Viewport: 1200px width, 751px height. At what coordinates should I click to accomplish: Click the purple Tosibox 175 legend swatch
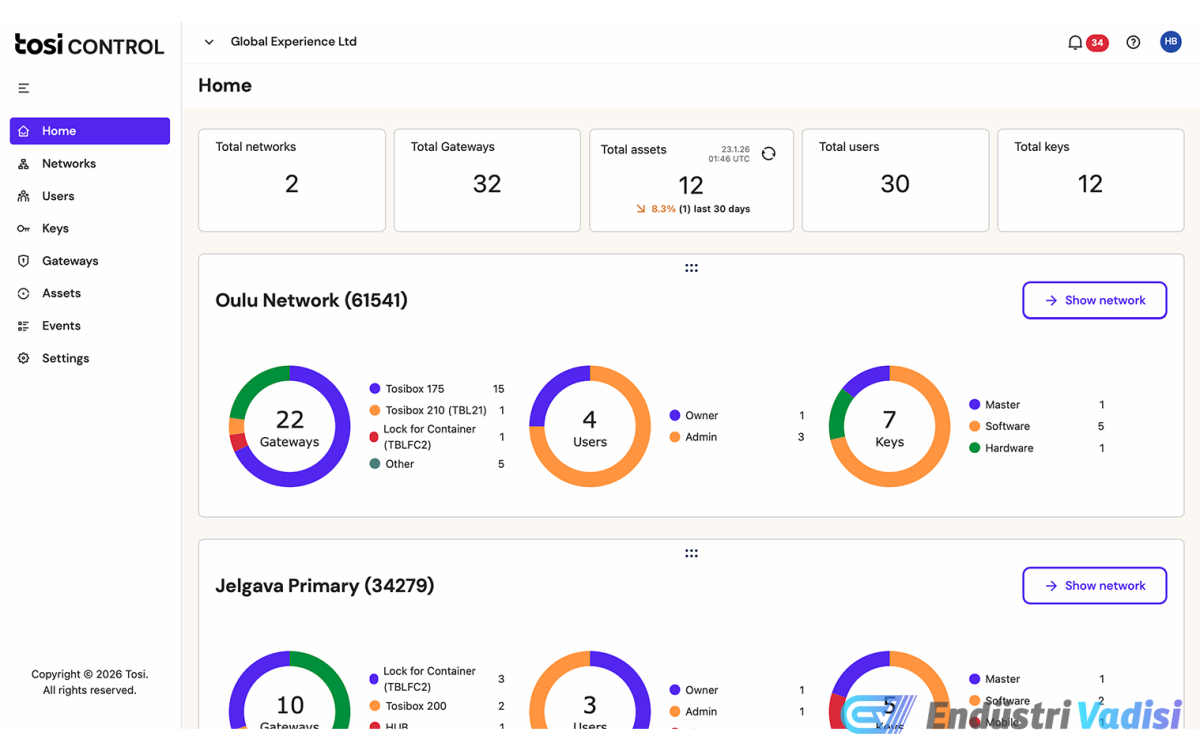coord(375,389)
